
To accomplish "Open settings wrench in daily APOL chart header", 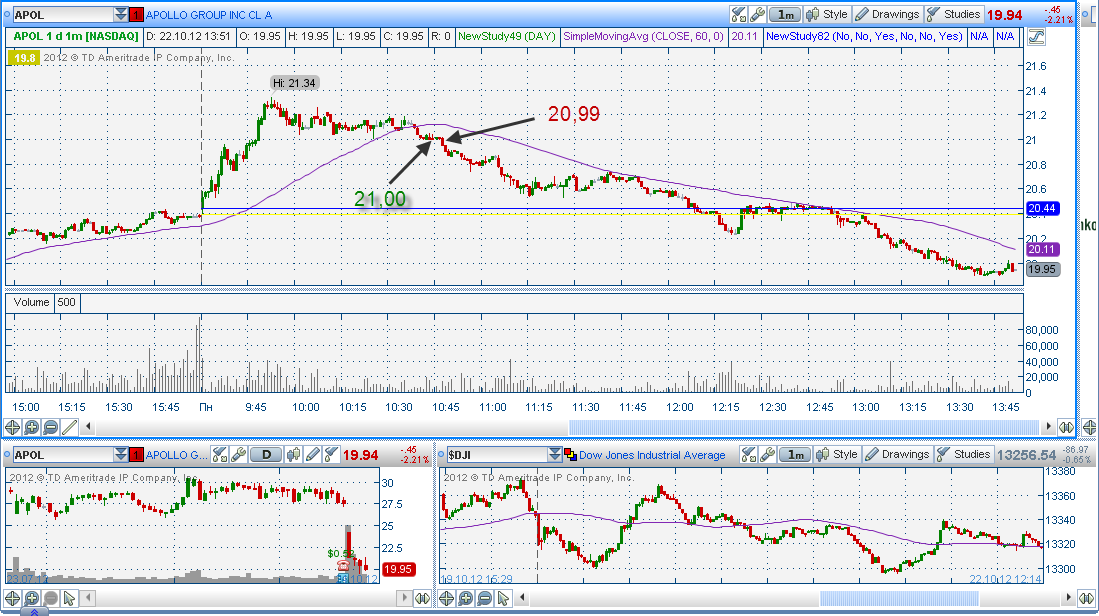I will (238, 455).
